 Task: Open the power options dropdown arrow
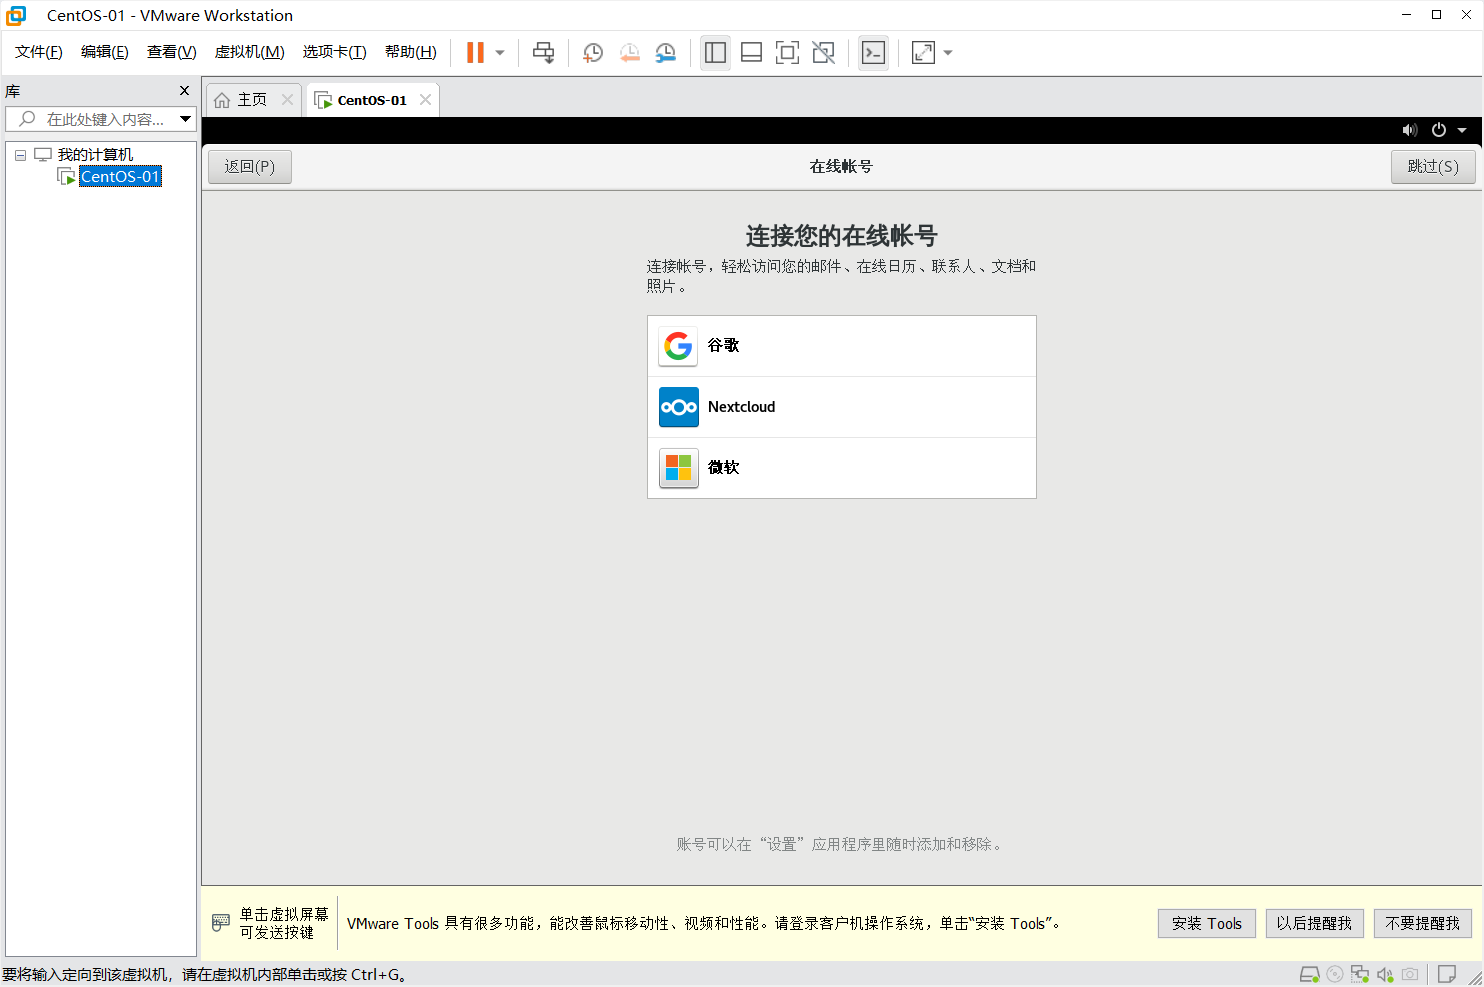pos(1462,130)
